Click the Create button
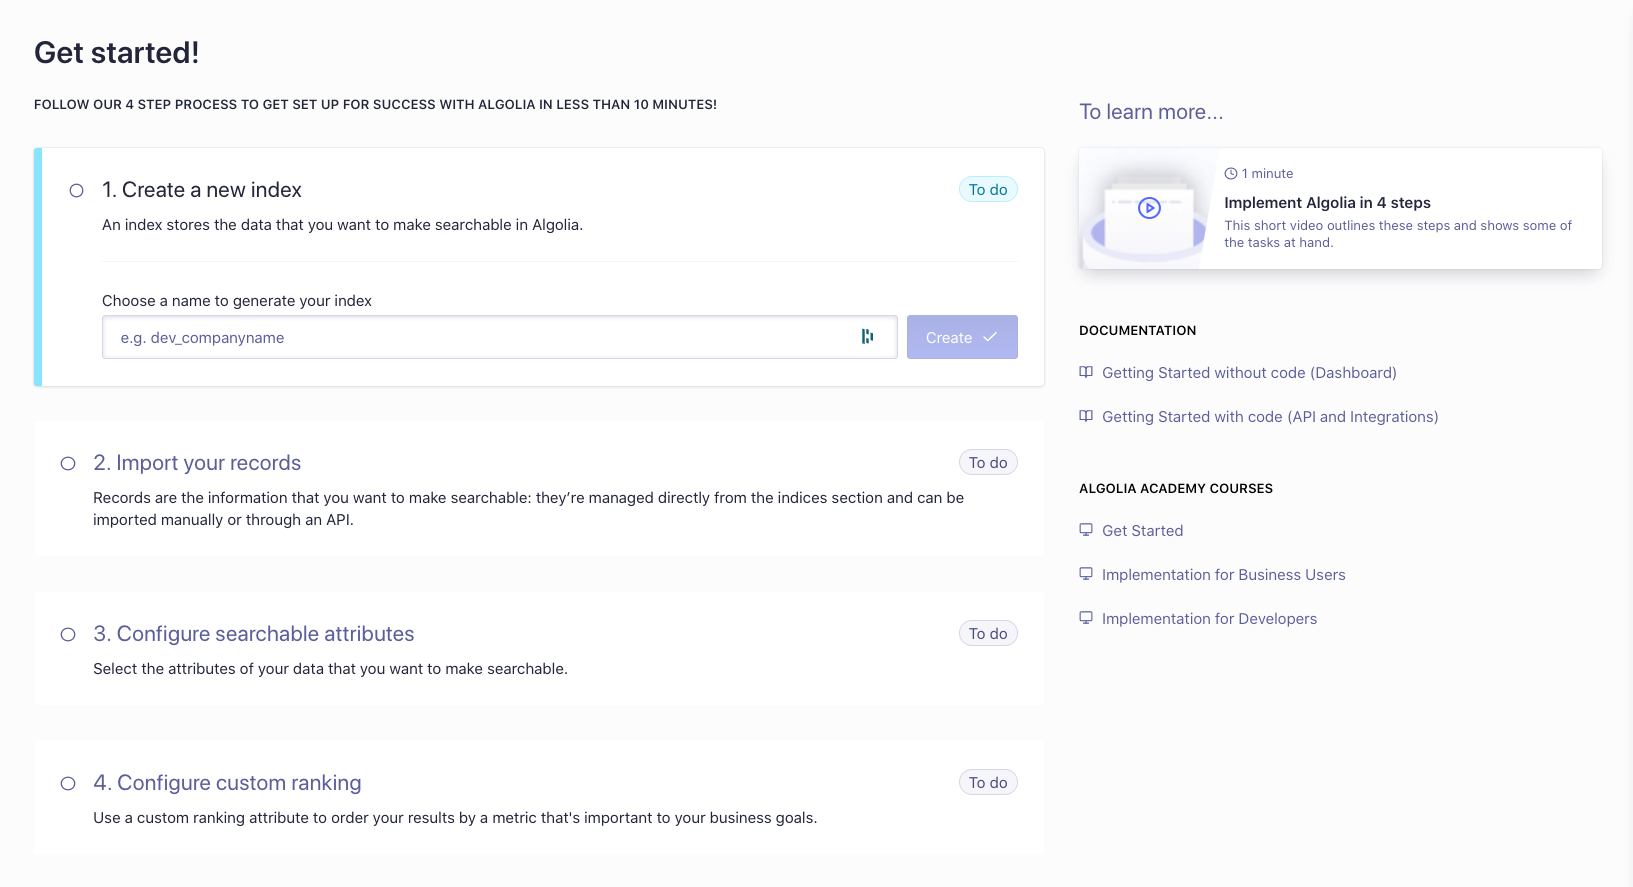Viewport: 1633px width, 887px height. point(962,337)
